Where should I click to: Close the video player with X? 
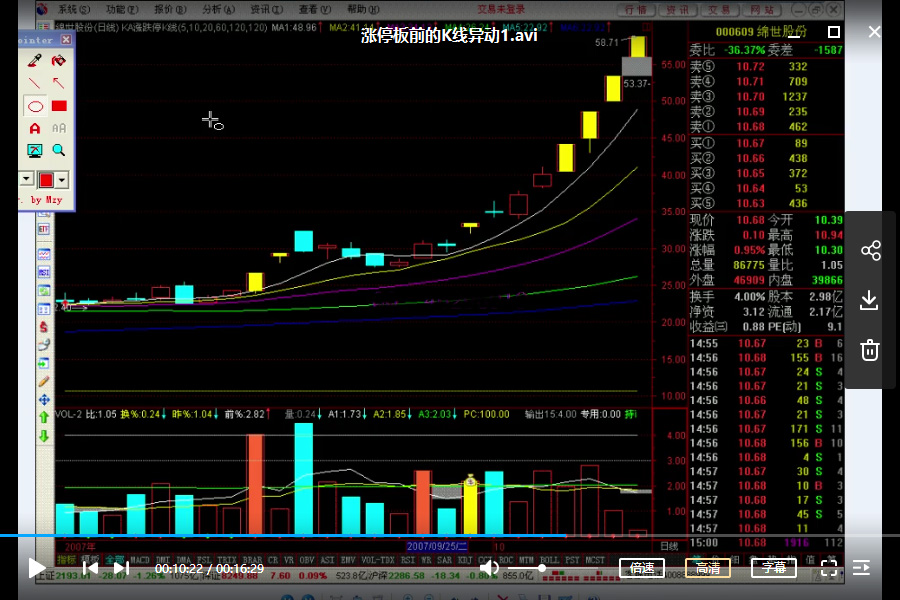[874, 32]
